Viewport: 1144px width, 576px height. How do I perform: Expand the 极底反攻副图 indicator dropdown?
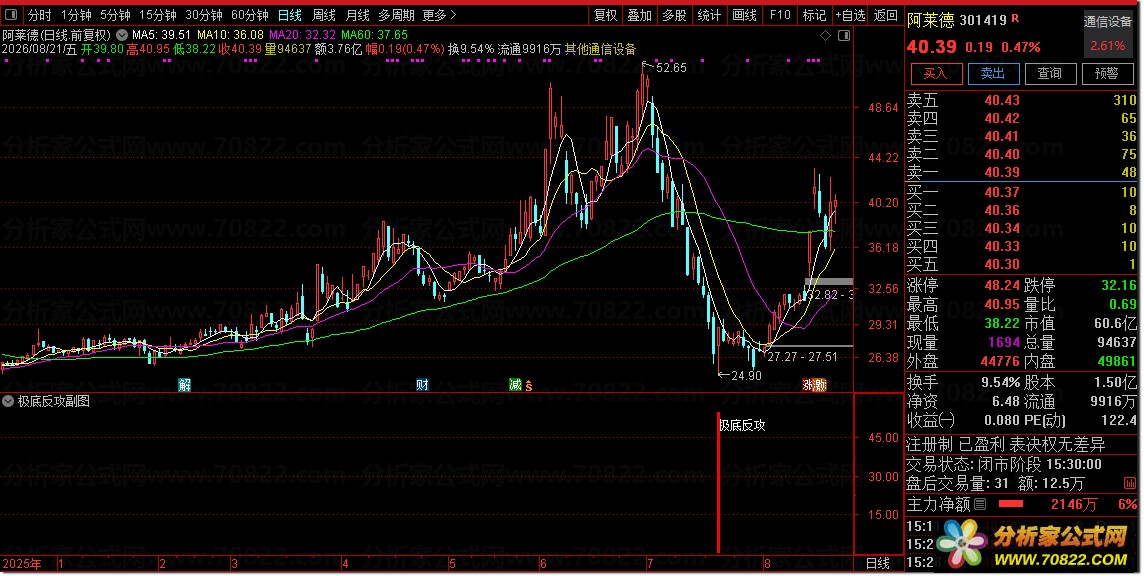[8, 401]
